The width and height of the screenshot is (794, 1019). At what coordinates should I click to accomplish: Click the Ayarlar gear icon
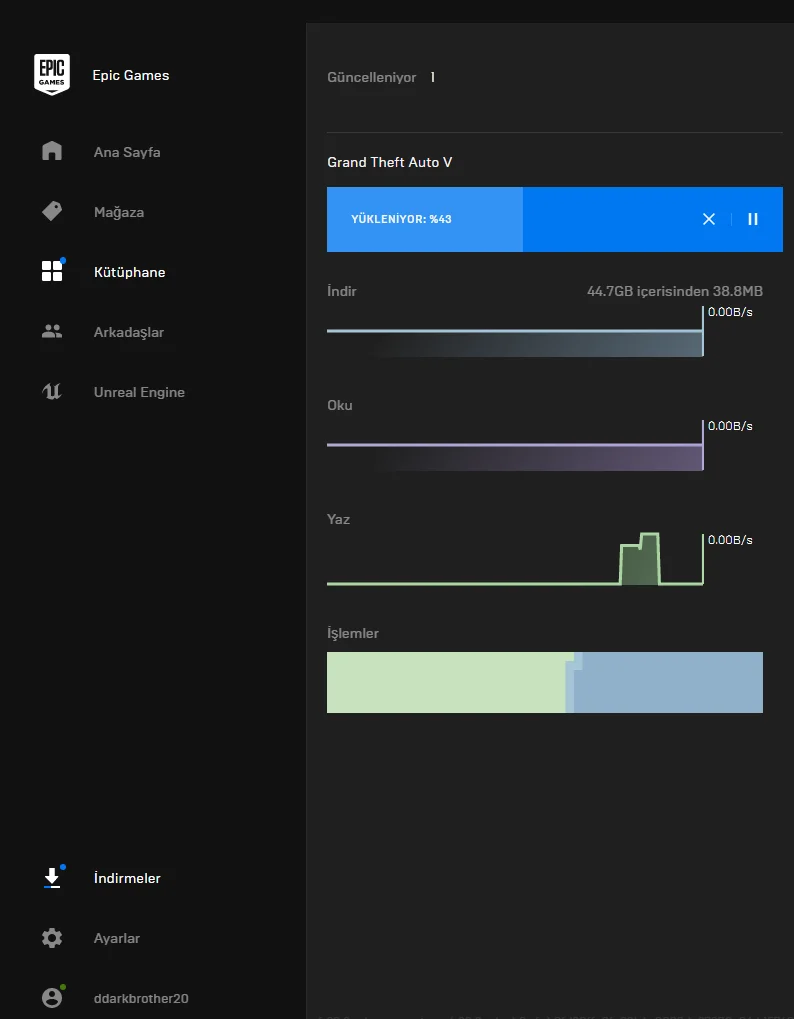[x=52, y=938]
